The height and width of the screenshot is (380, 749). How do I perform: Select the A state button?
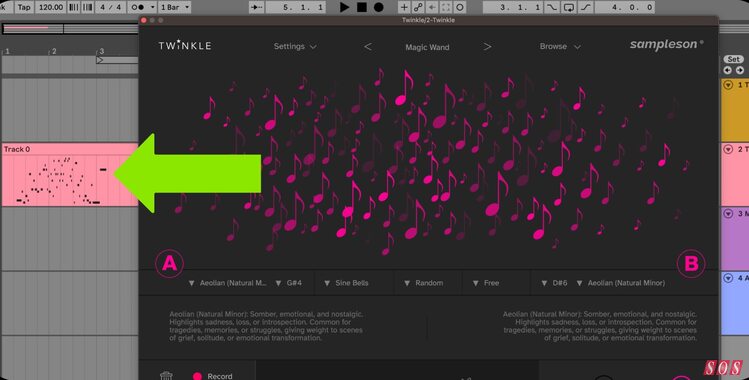(x=170, y=263)
